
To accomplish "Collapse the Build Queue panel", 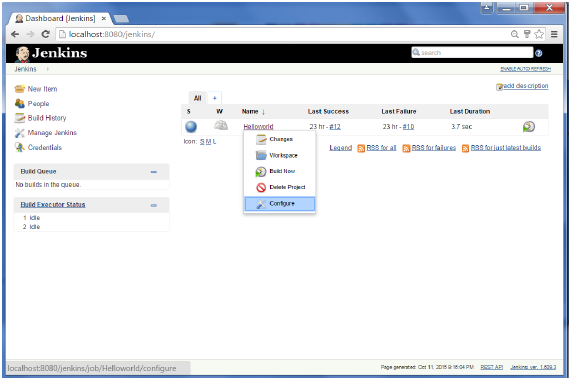I will click(154, 172).
